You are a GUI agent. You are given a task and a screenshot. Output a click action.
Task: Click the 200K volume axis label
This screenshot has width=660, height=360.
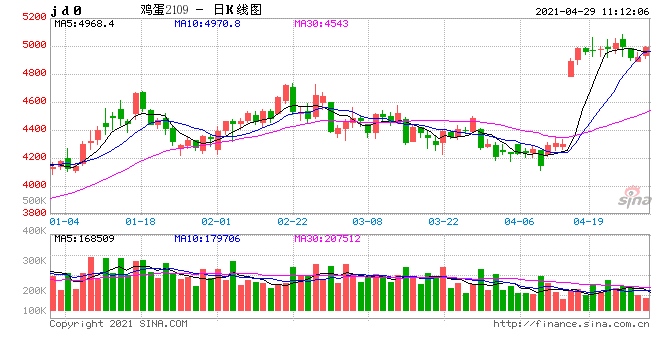(34, 290)
